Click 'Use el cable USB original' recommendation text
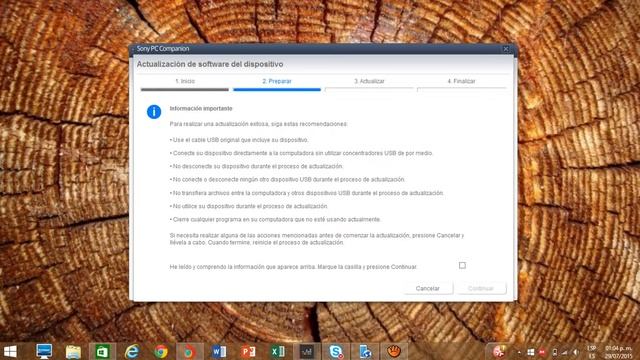This screenshot has width=640, height=360. 240,140
